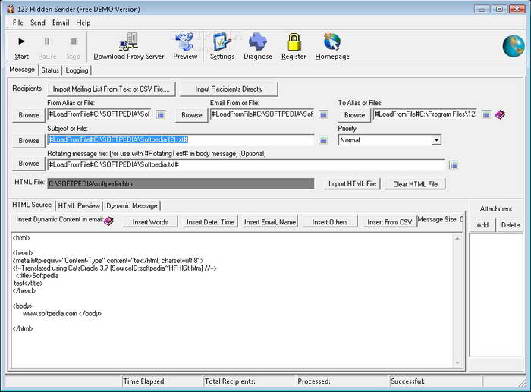Click the purple icon beside To Alias field
This screenshot has width=531, height=392.
[500, 115]
